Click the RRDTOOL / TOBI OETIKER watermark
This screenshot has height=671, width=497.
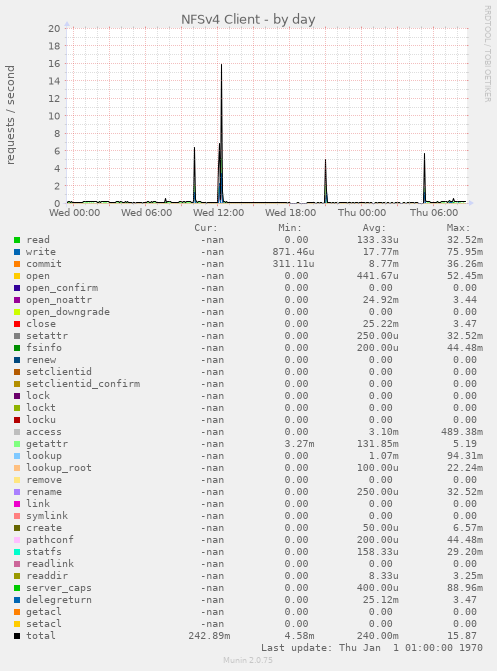(488, 53)
